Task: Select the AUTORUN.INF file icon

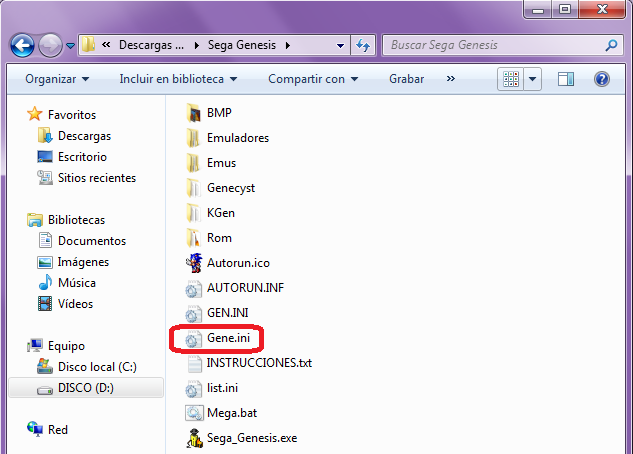Action: coord(193,288)
